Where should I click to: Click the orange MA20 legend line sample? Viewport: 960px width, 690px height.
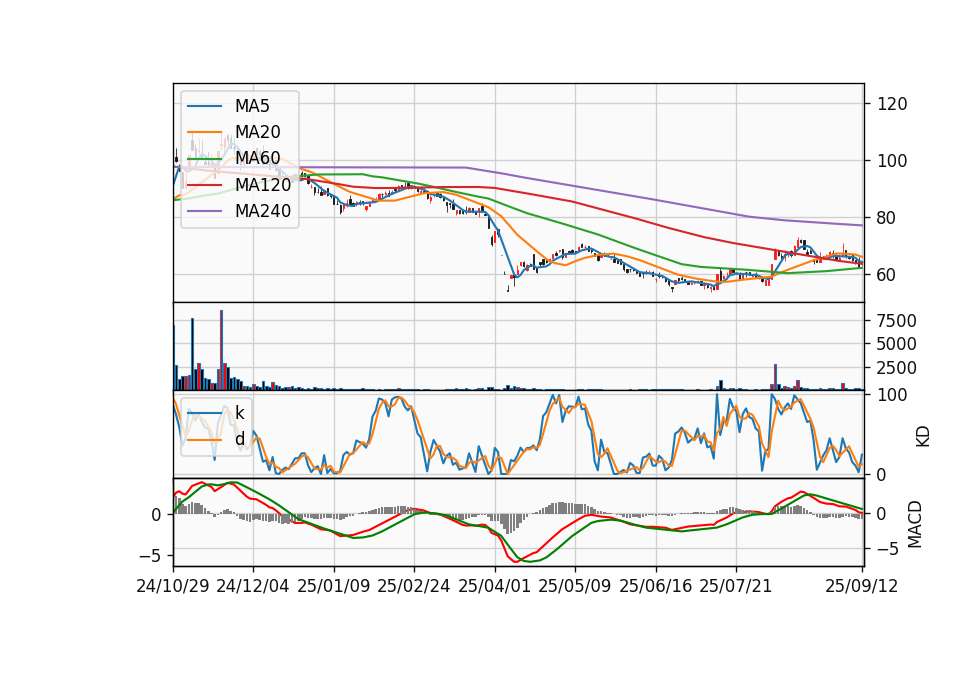point(204,132)
